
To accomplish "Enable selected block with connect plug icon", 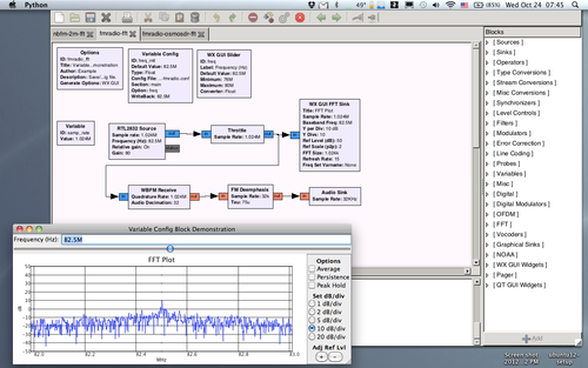I will point(357,18).
